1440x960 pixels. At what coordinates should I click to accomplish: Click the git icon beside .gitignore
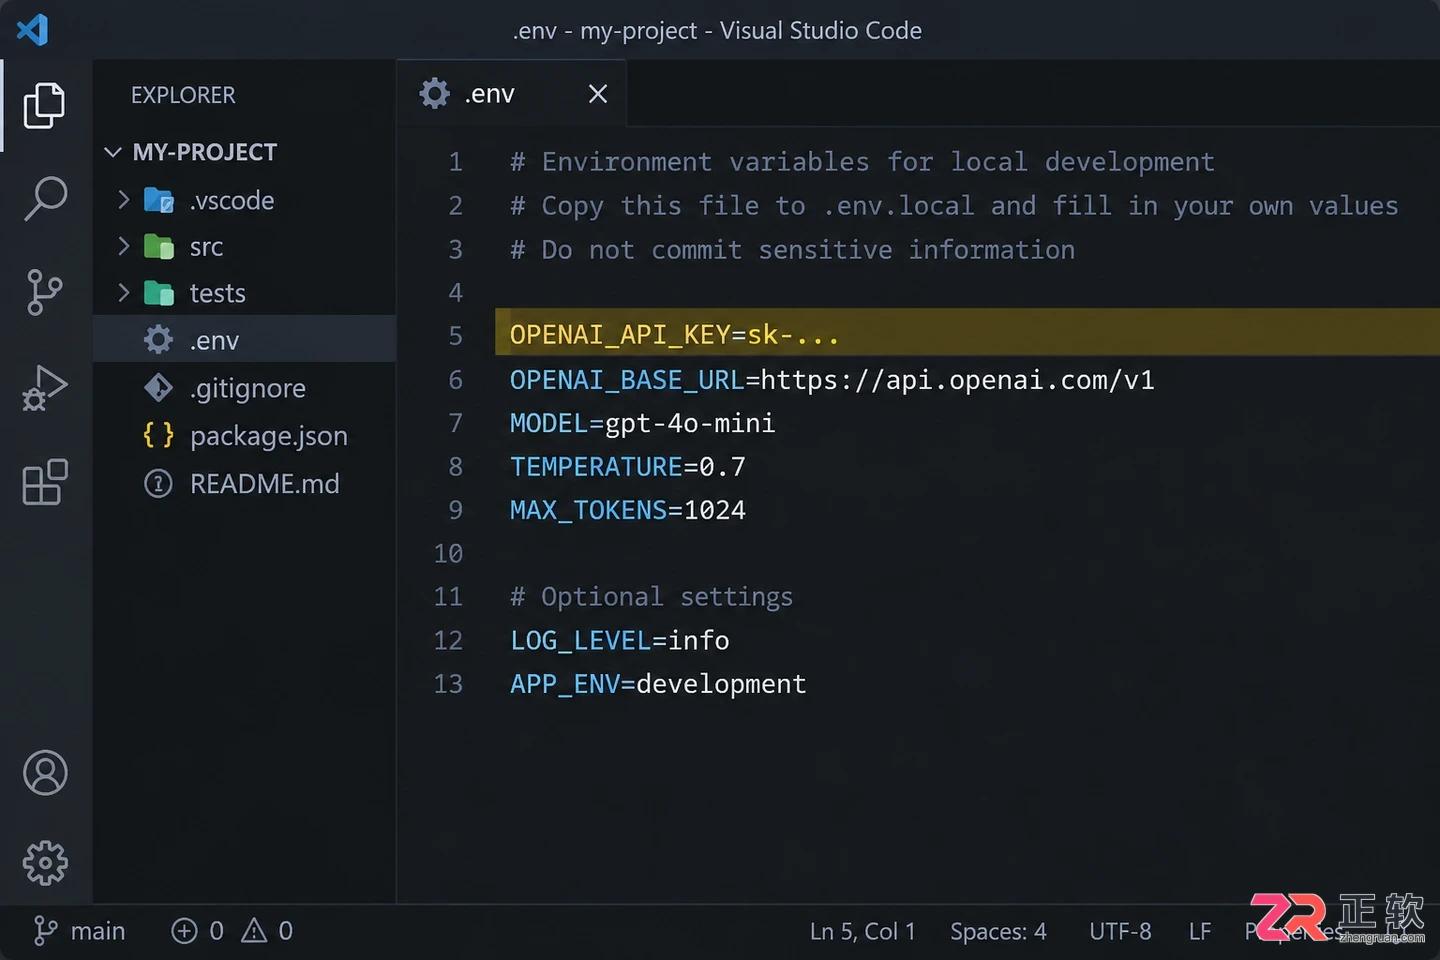[x=158, y=388]
